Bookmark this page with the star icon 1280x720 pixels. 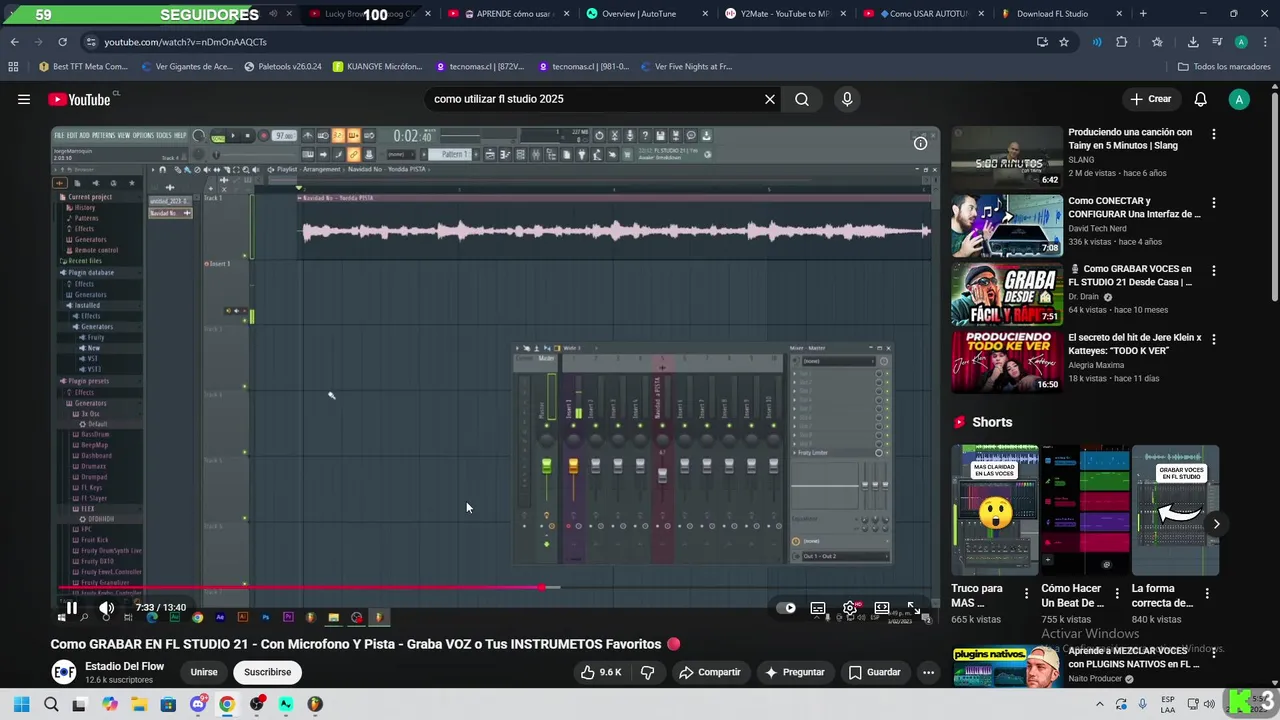tap(1064, 42)
